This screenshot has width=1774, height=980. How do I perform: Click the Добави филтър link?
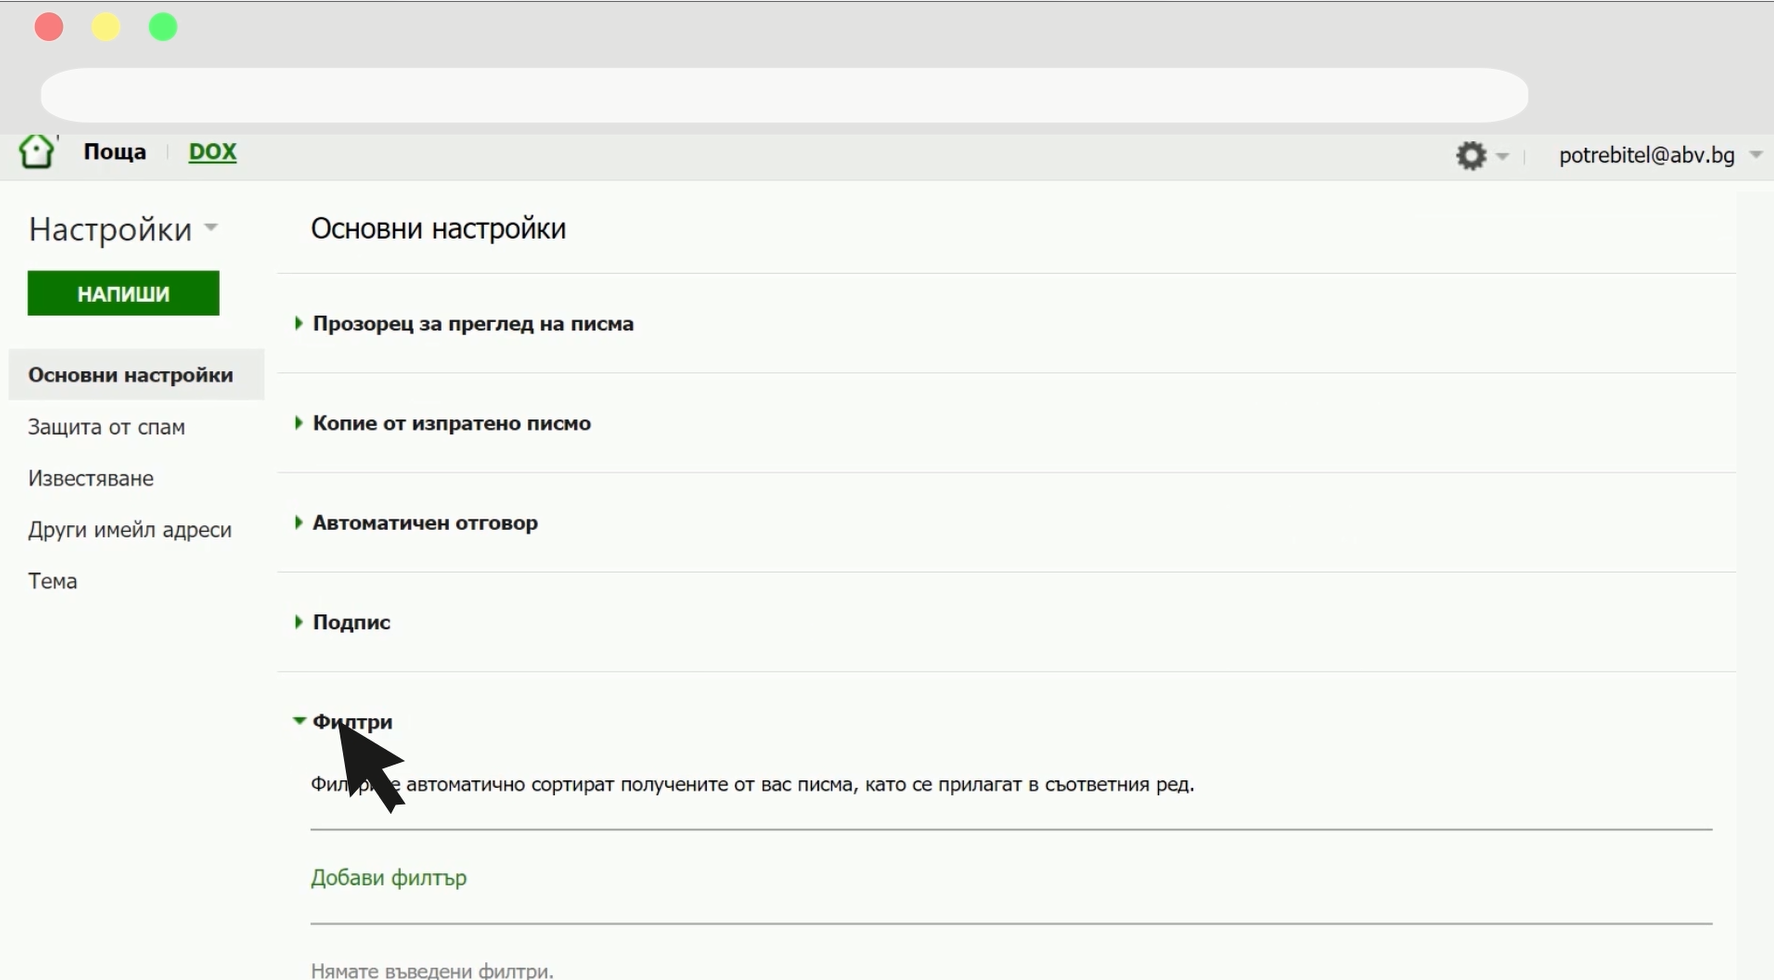point(389,878)
